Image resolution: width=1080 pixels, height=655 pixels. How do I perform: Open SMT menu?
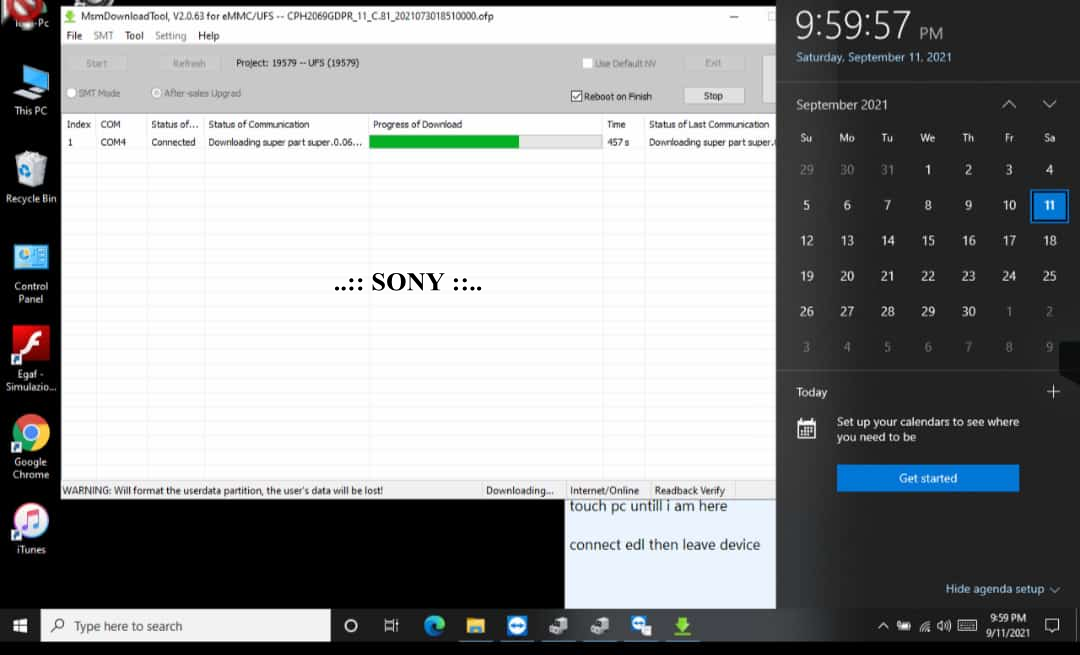coord(103,36)
